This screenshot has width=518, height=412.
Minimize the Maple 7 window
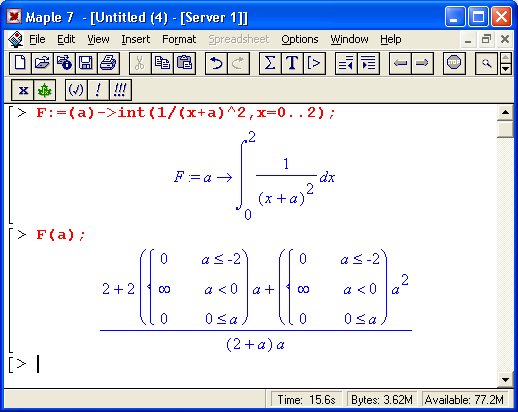455,17
